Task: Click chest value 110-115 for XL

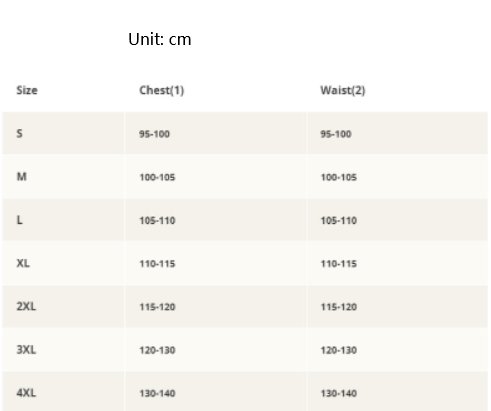Action: pos(157,264)
